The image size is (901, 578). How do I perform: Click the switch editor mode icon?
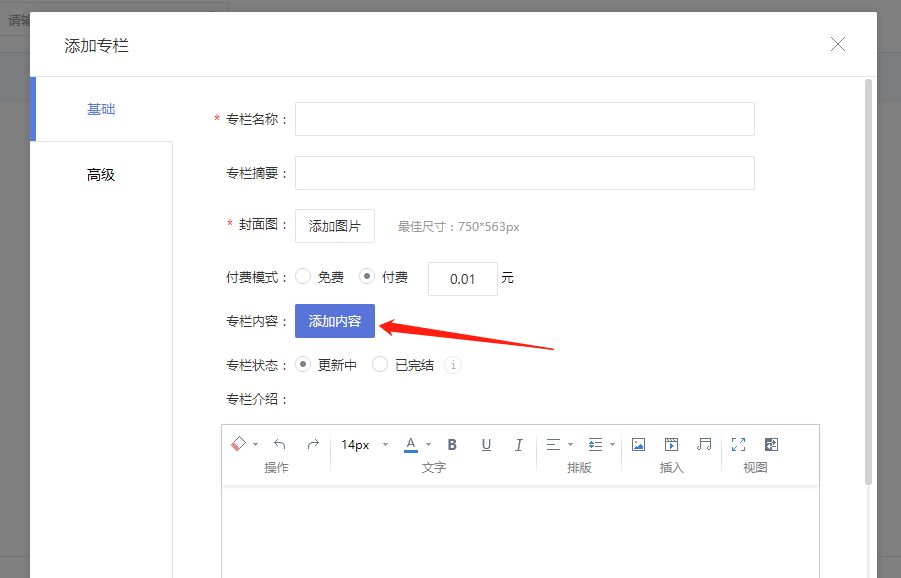pyautogui.click(x=771, y=444)
